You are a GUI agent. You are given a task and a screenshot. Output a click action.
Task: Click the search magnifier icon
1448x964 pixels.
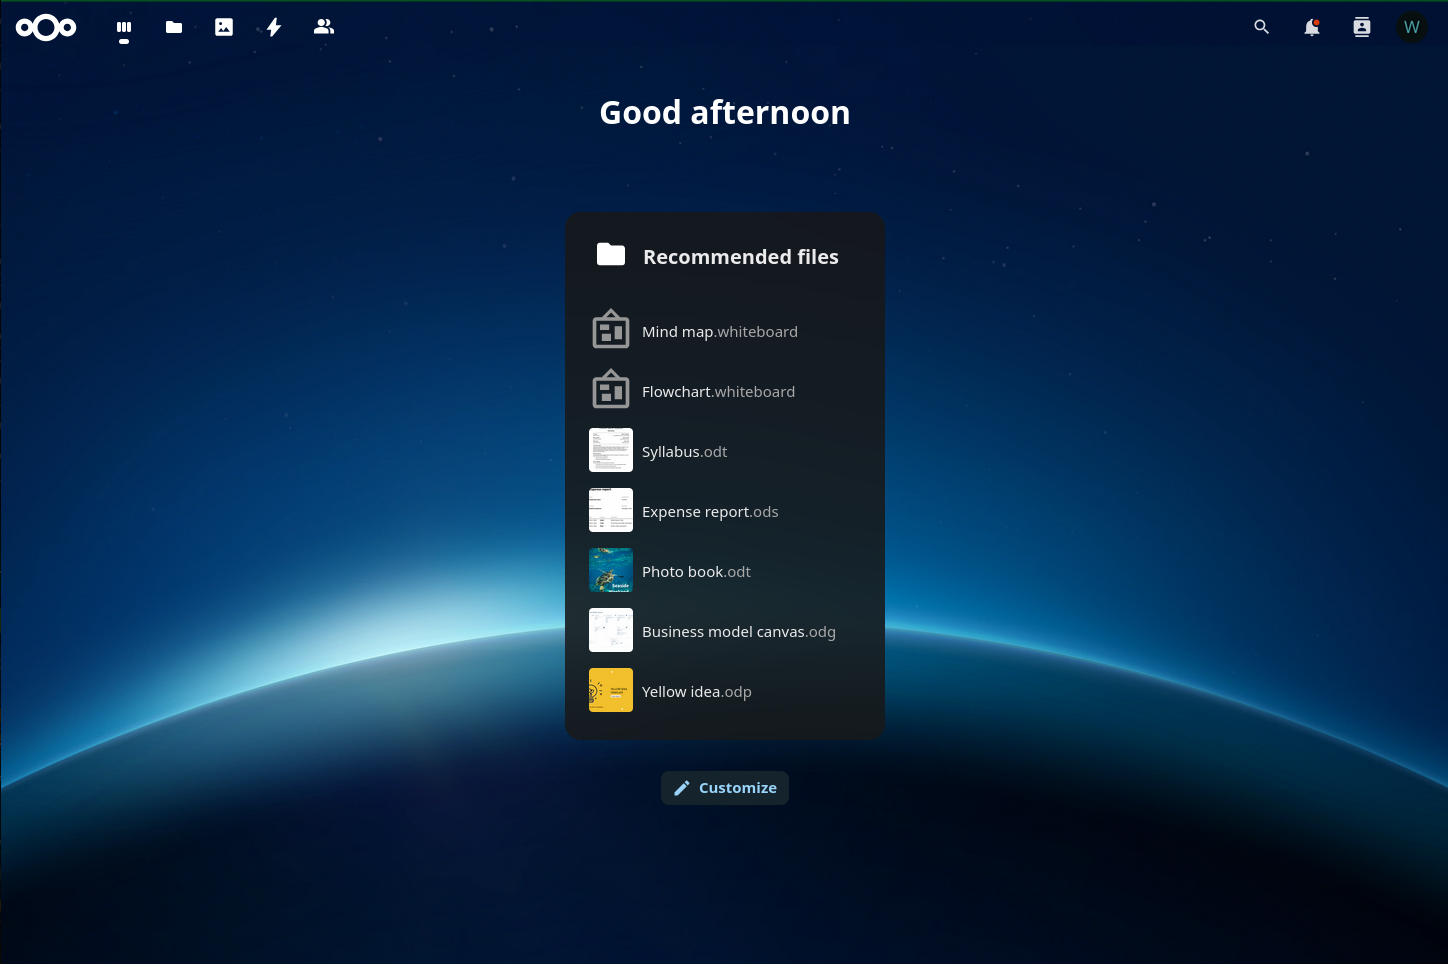tap(1262, 28)
